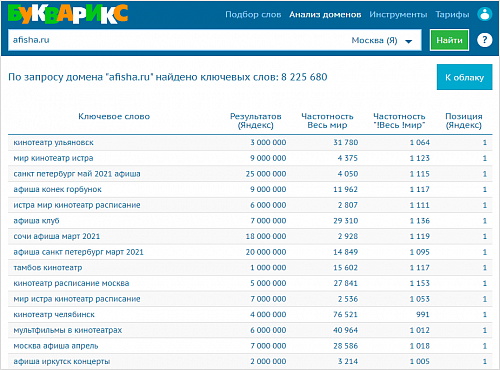Screen dimensions: 500x370
Task: Click the question mark help icon
Action: tap(485, 40)
